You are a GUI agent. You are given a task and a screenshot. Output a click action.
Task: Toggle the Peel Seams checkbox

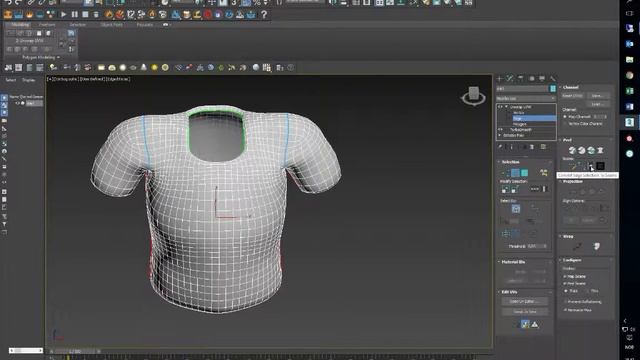[x=565, y=283]
